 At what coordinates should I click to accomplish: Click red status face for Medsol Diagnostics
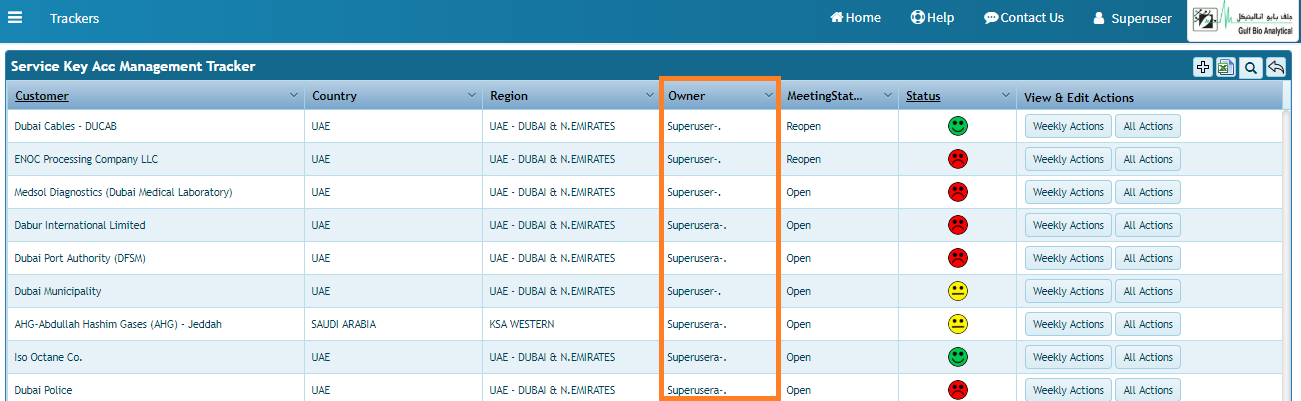(958, 192)
